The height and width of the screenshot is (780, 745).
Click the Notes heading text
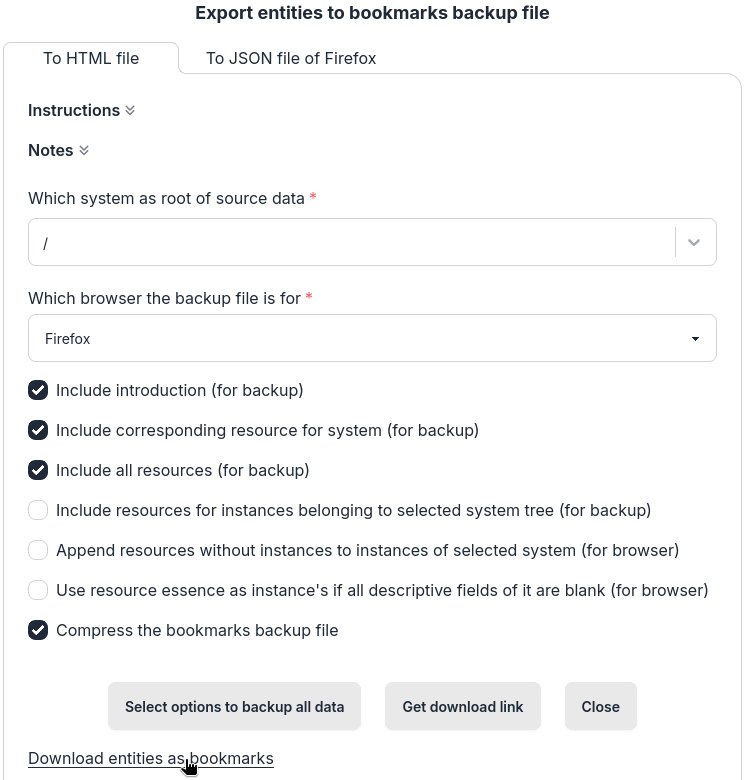(x=51, y=151)
